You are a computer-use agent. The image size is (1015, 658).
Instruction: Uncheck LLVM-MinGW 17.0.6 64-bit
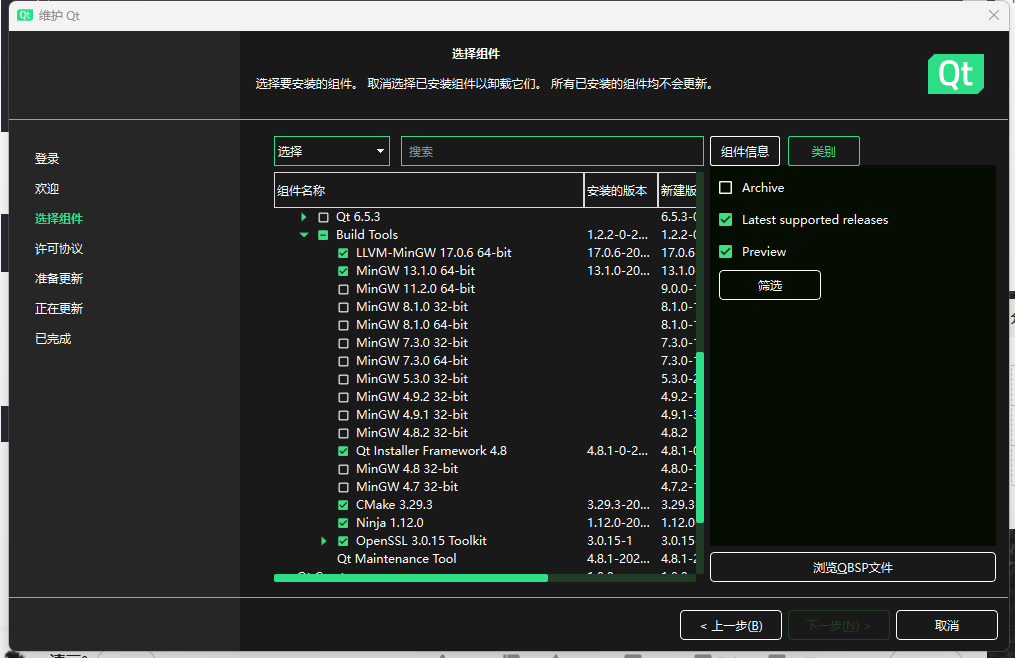343,253
